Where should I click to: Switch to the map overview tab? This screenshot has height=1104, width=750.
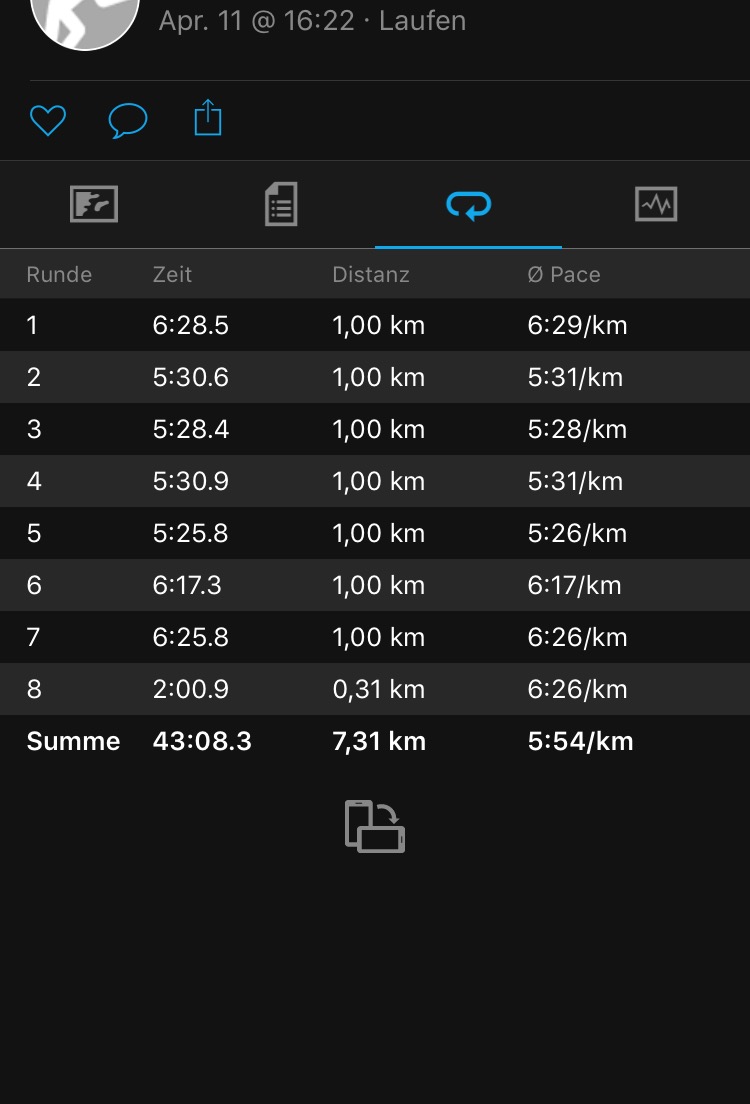[94, 205]
